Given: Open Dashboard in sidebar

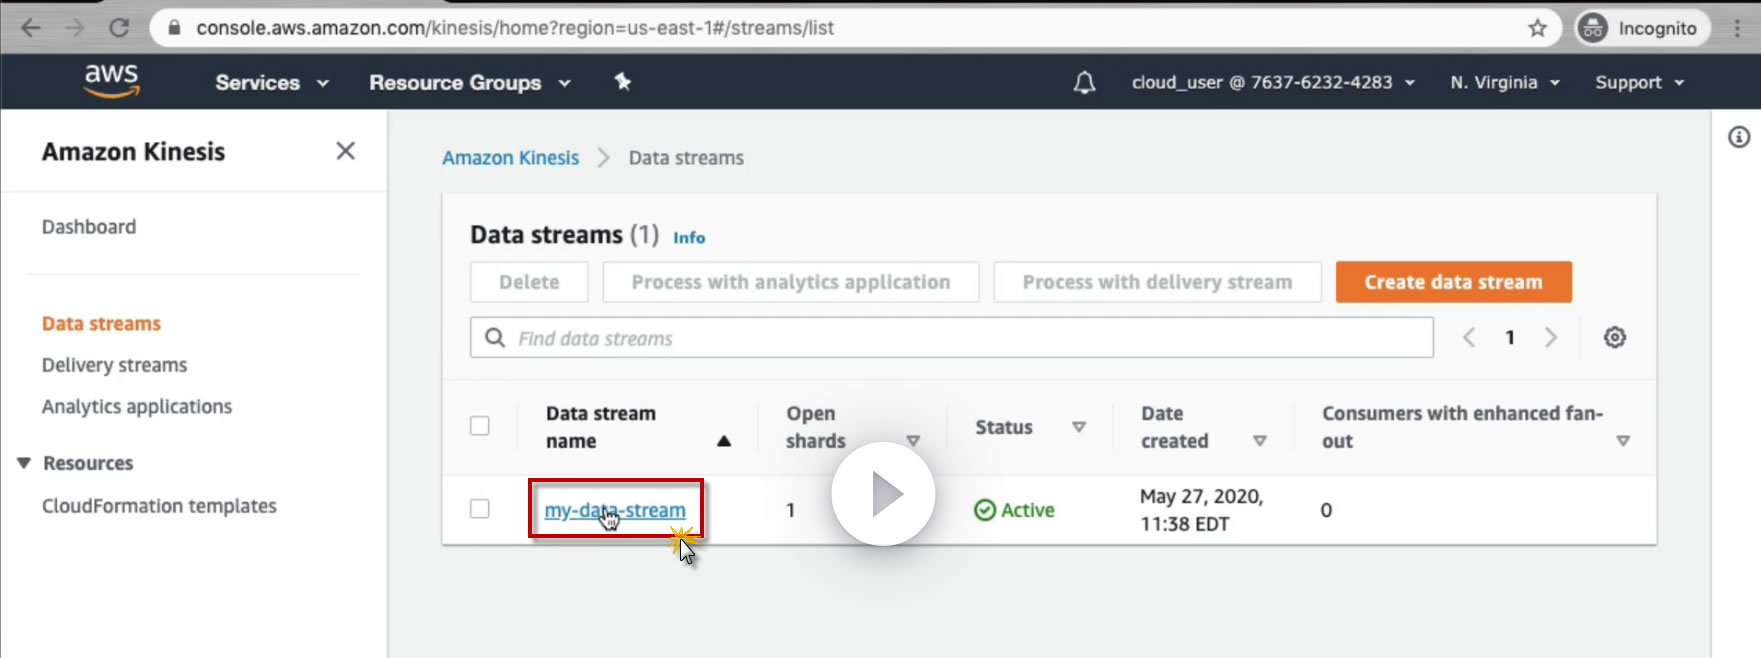Looking at the screenshot, I should (x=89, y=227).
